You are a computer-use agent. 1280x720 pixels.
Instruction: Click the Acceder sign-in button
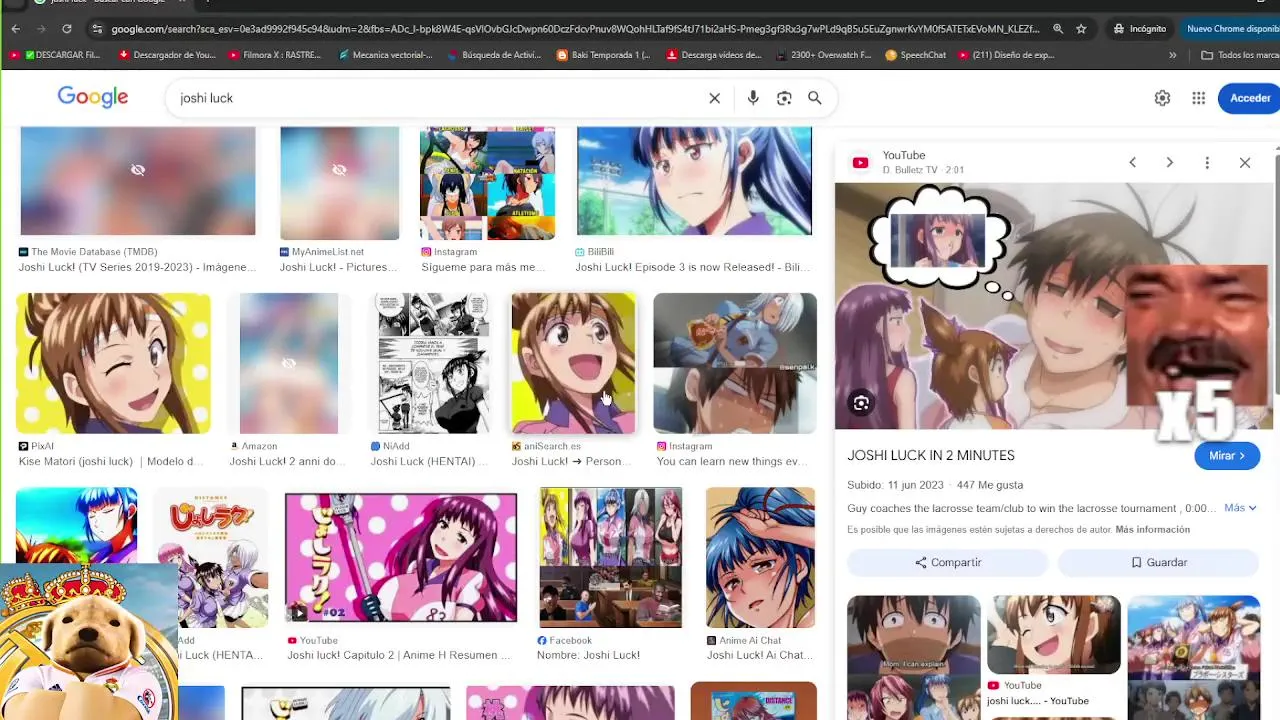tap(1249, 98)
